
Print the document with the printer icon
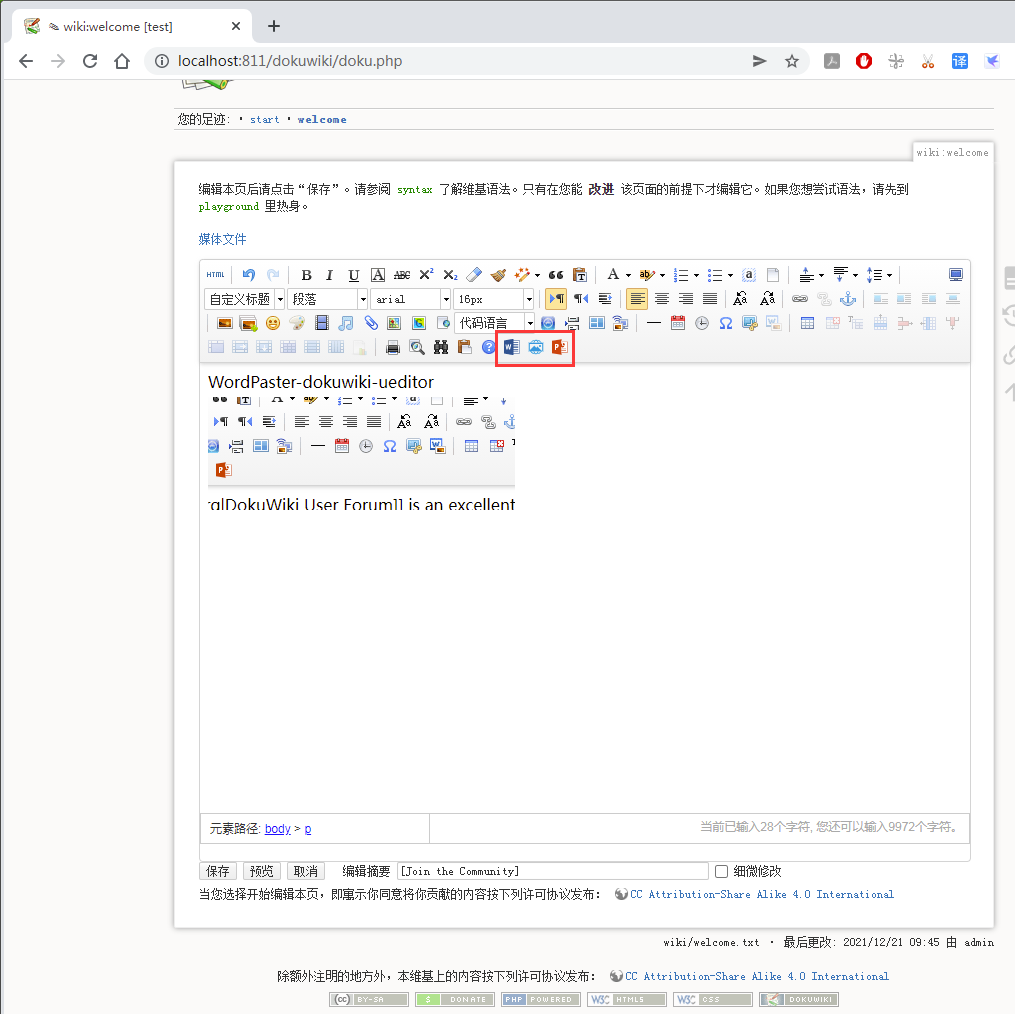pos(392,347)
